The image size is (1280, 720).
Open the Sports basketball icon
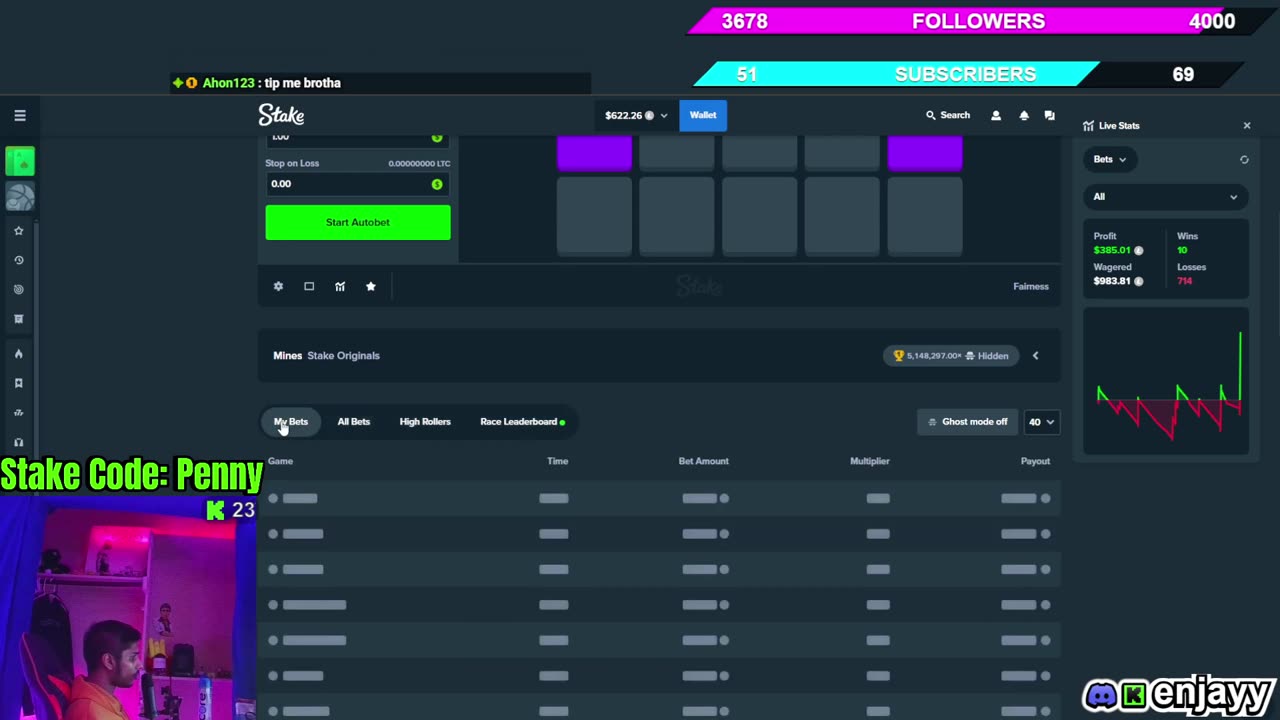(20, 198)
